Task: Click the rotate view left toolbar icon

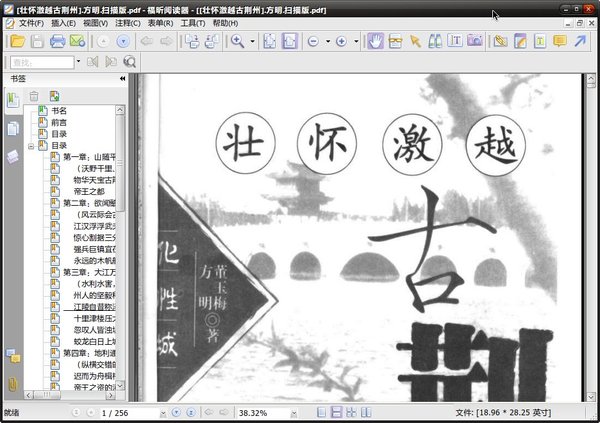Action: click(192, 41)
